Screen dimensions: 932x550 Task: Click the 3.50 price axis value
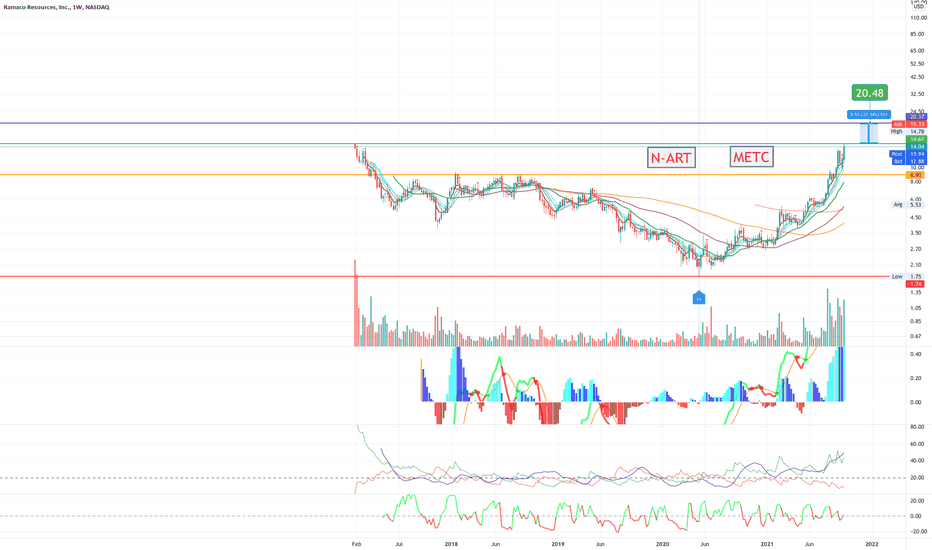[916, 233]
